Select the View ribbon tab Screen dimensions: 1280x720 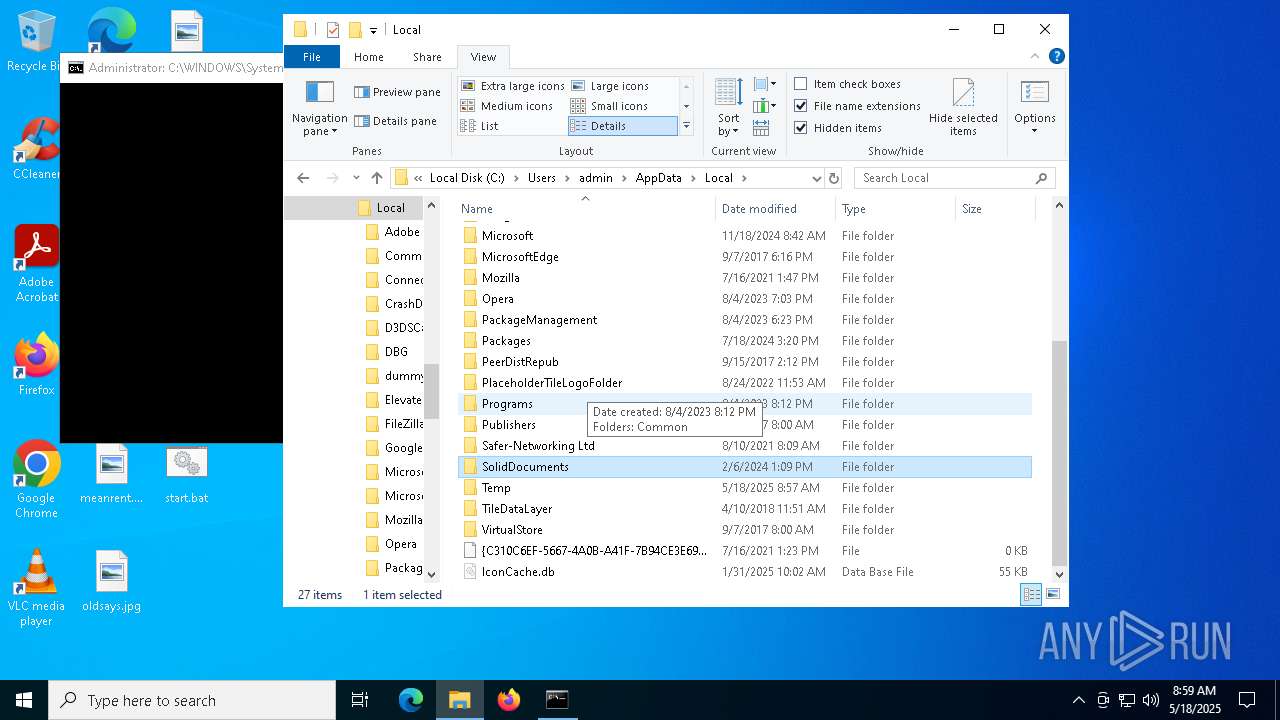tap(483, 57)
